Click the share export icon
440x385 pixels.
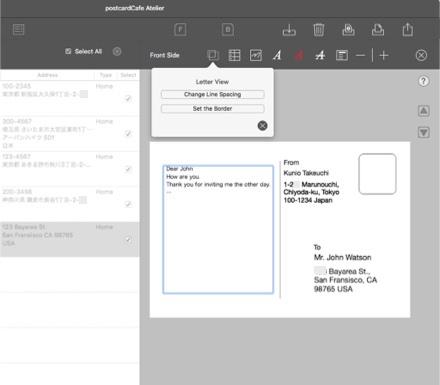pos(407,30)
